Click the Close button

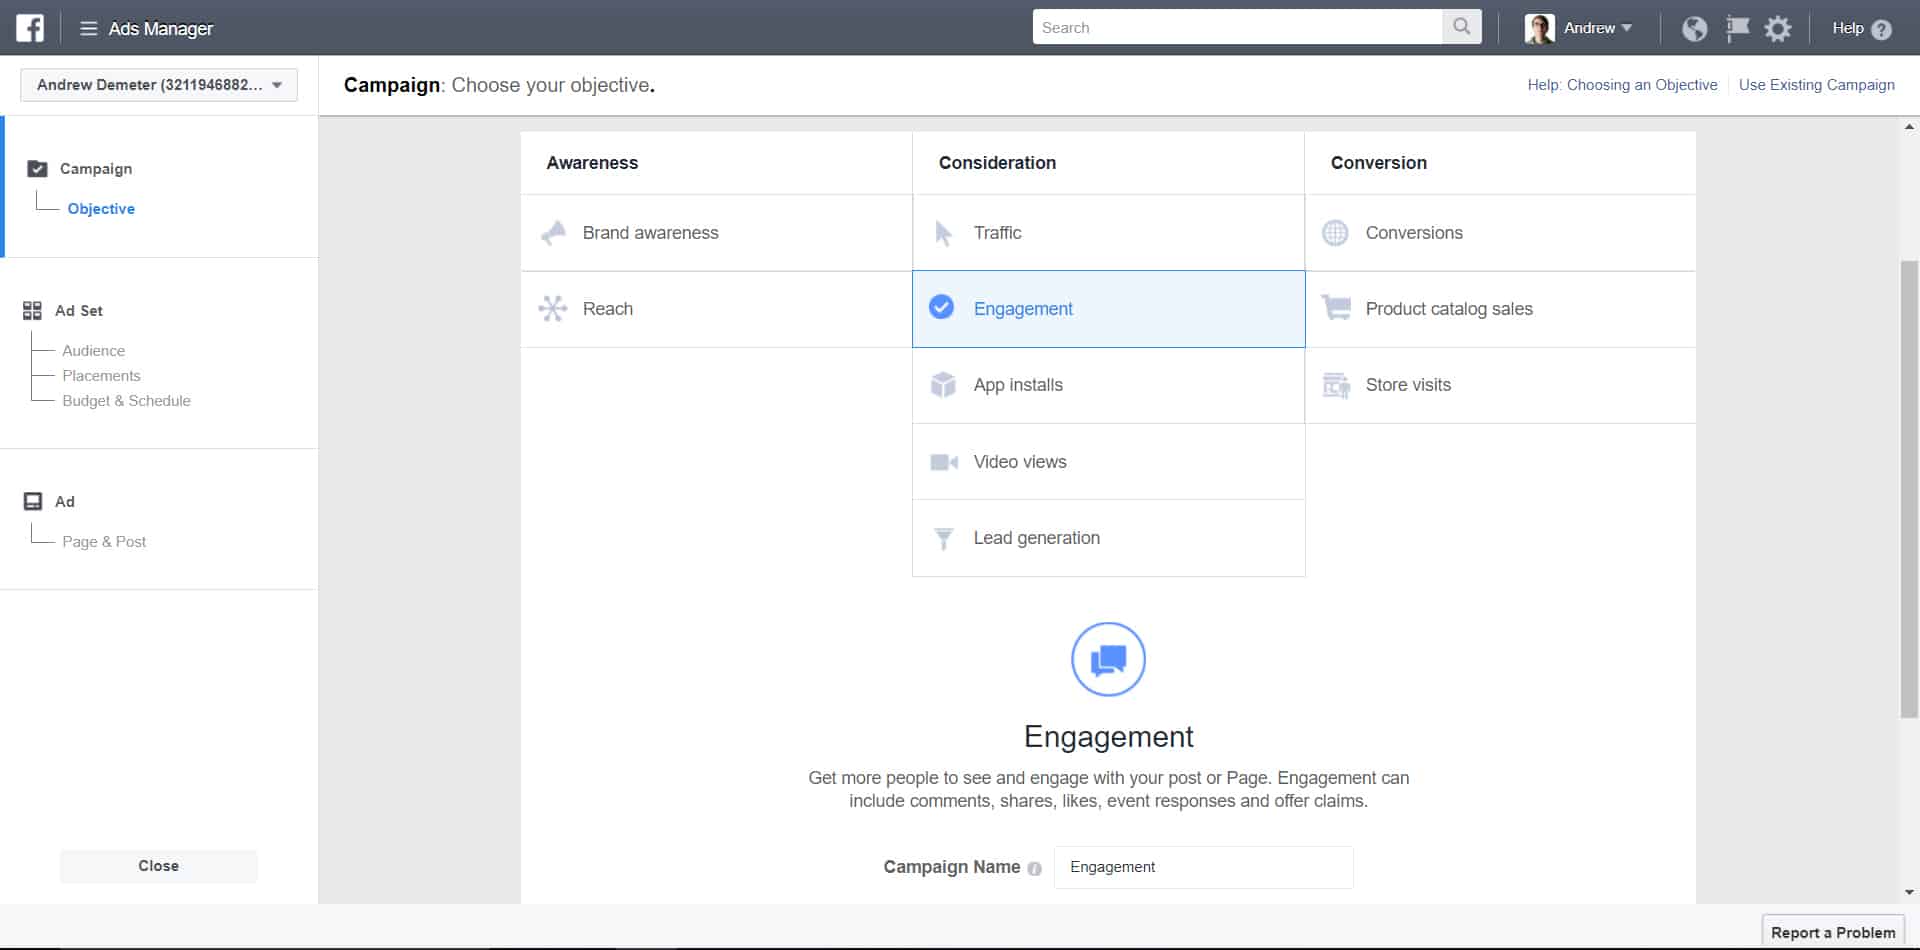[159, 866]
